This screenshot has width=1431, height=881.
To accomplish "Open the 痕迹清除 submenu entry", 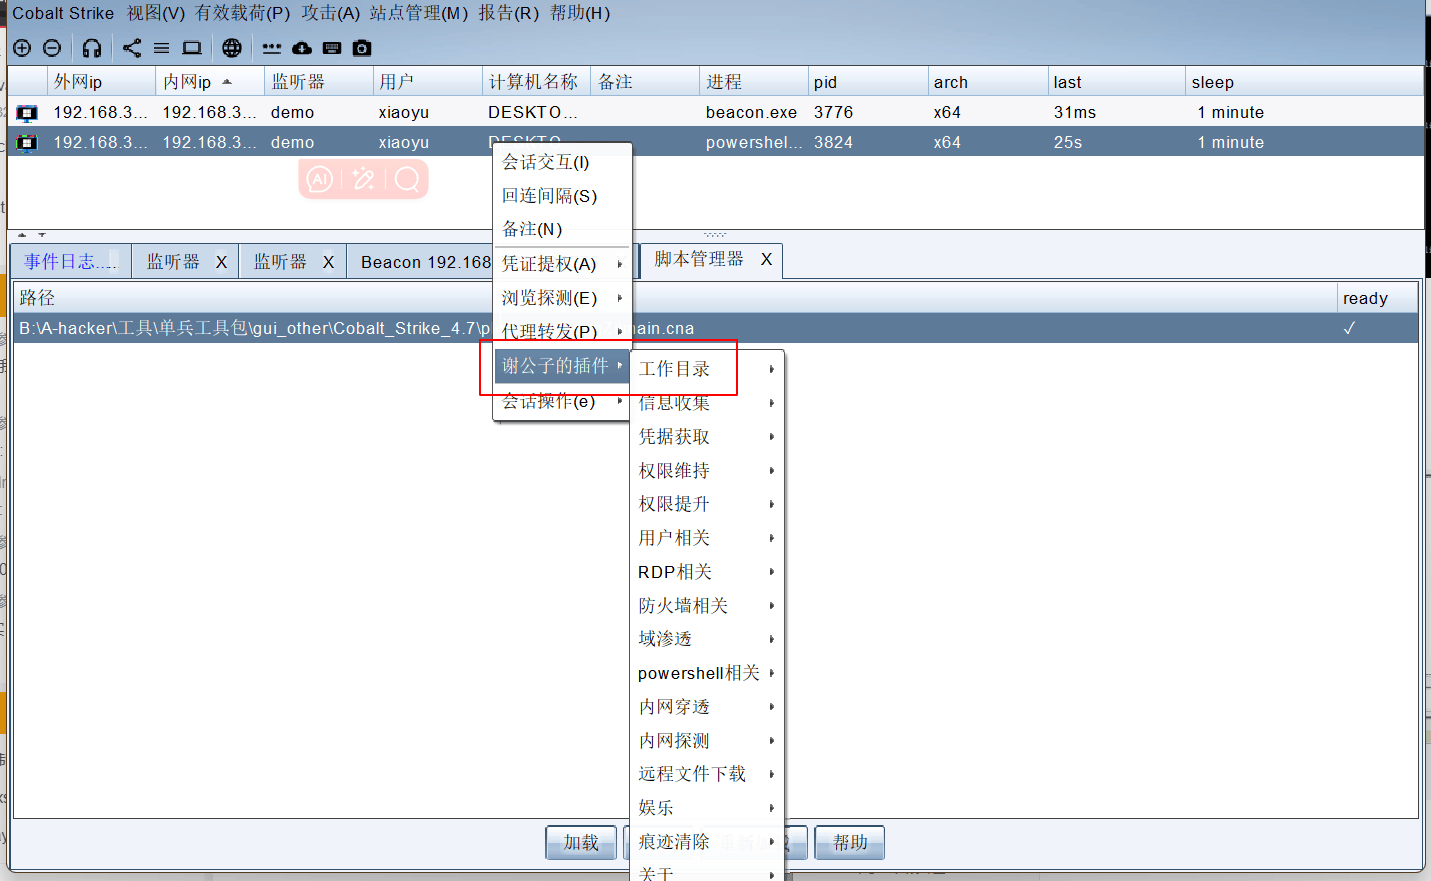I will click(x=707, y=842).
